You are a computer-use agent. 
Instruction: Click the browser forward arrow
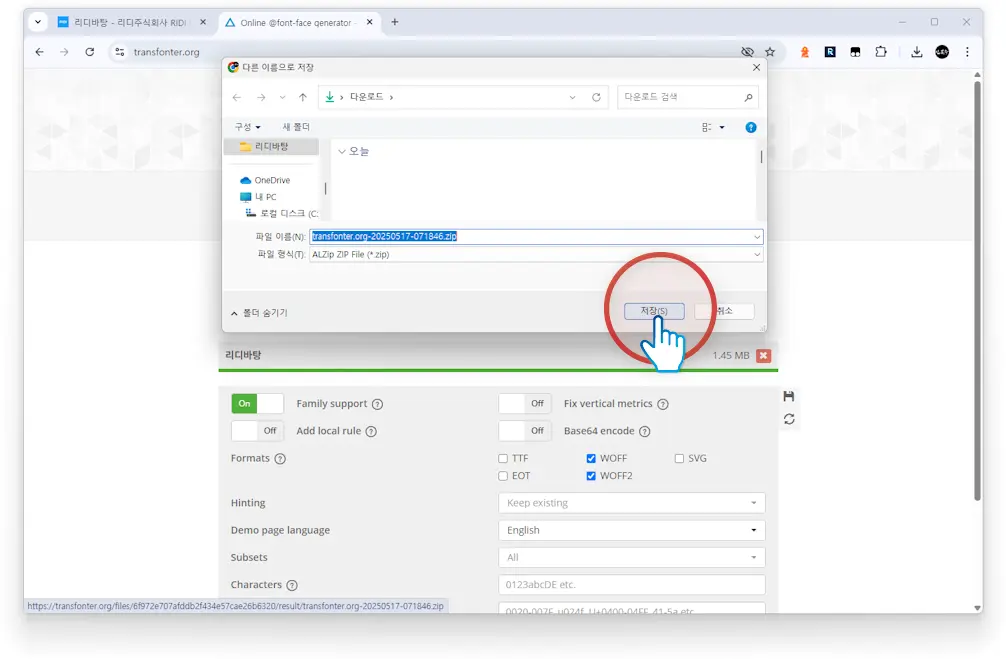[x=64, y=52]
